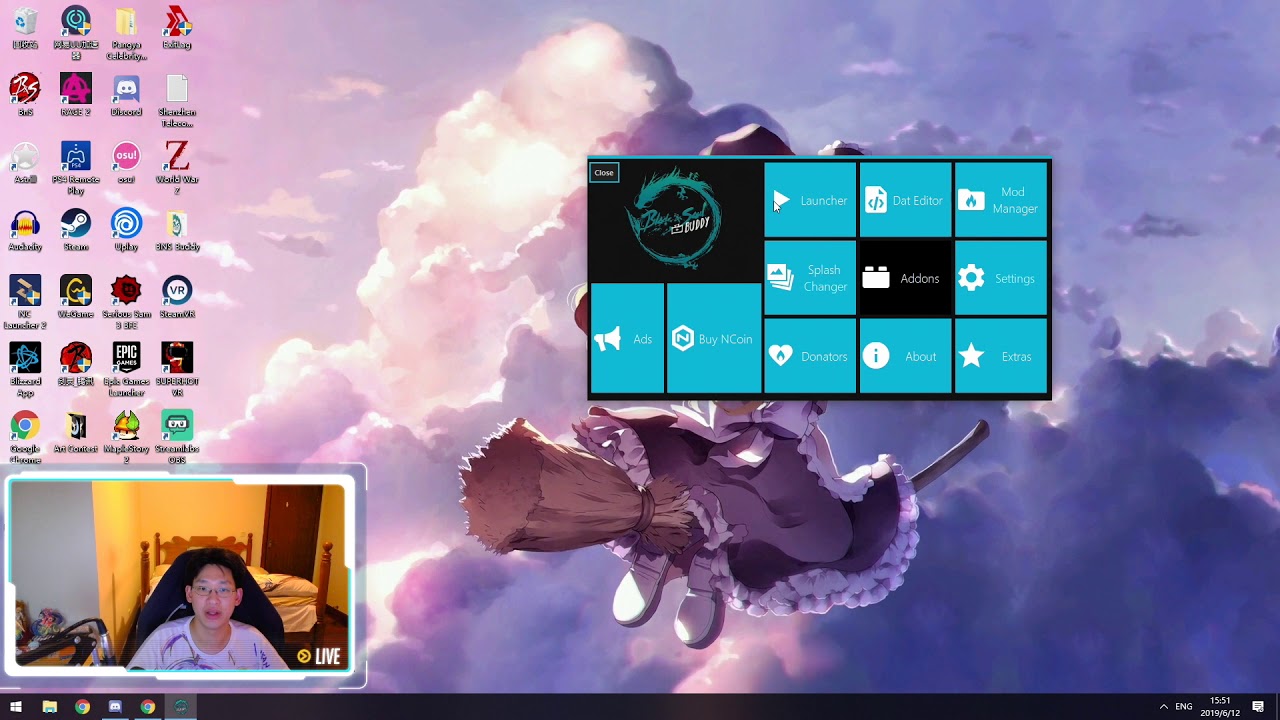Switch to Discord on the taskbar
This screenshot has width=1280, height=720.
115,707
